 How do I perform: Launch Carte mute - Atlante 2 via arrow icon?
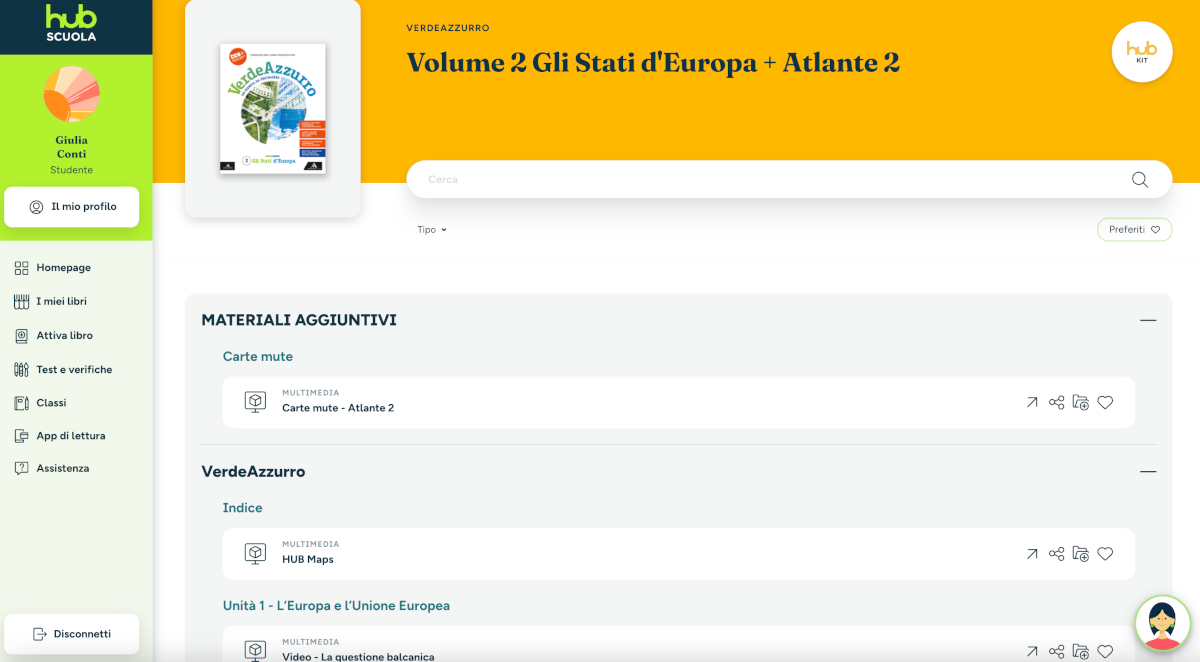tap(1032, 403)
